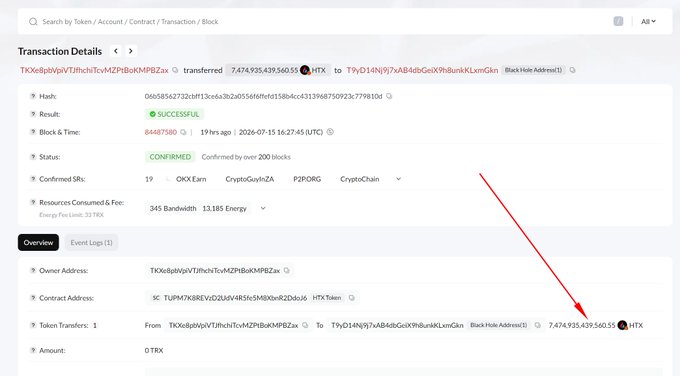Copy sender address in header

point(175,70)
